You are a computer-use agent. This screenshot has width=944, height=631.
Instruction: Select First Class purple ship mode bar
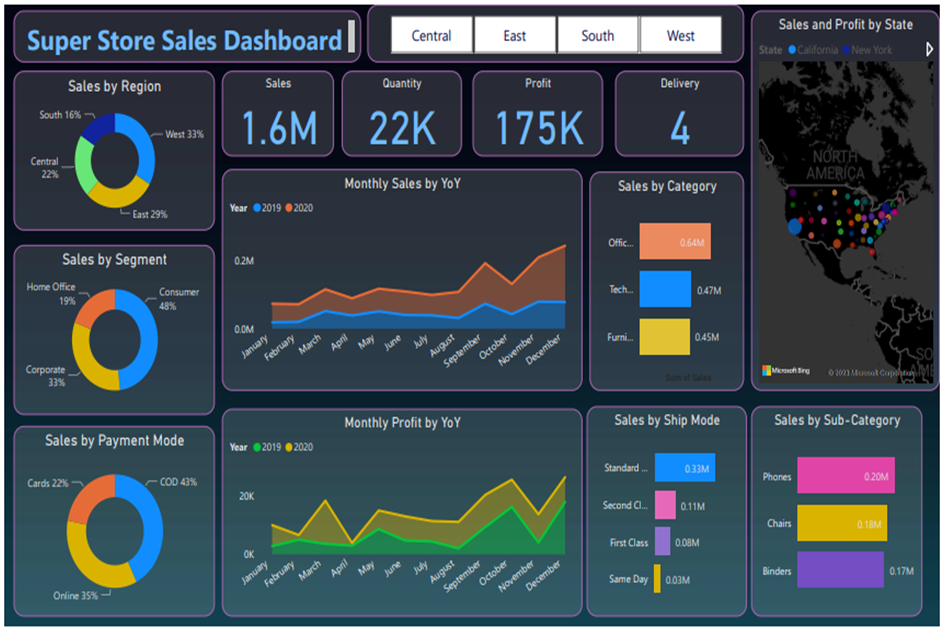point(662,541)
